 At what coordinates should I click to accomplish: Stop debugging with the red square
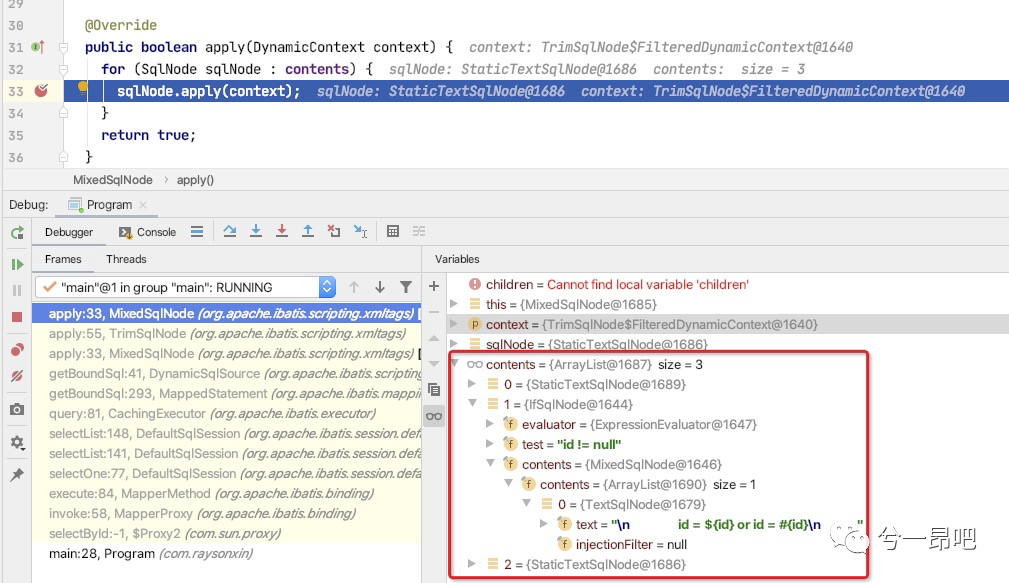pos(17,317)
